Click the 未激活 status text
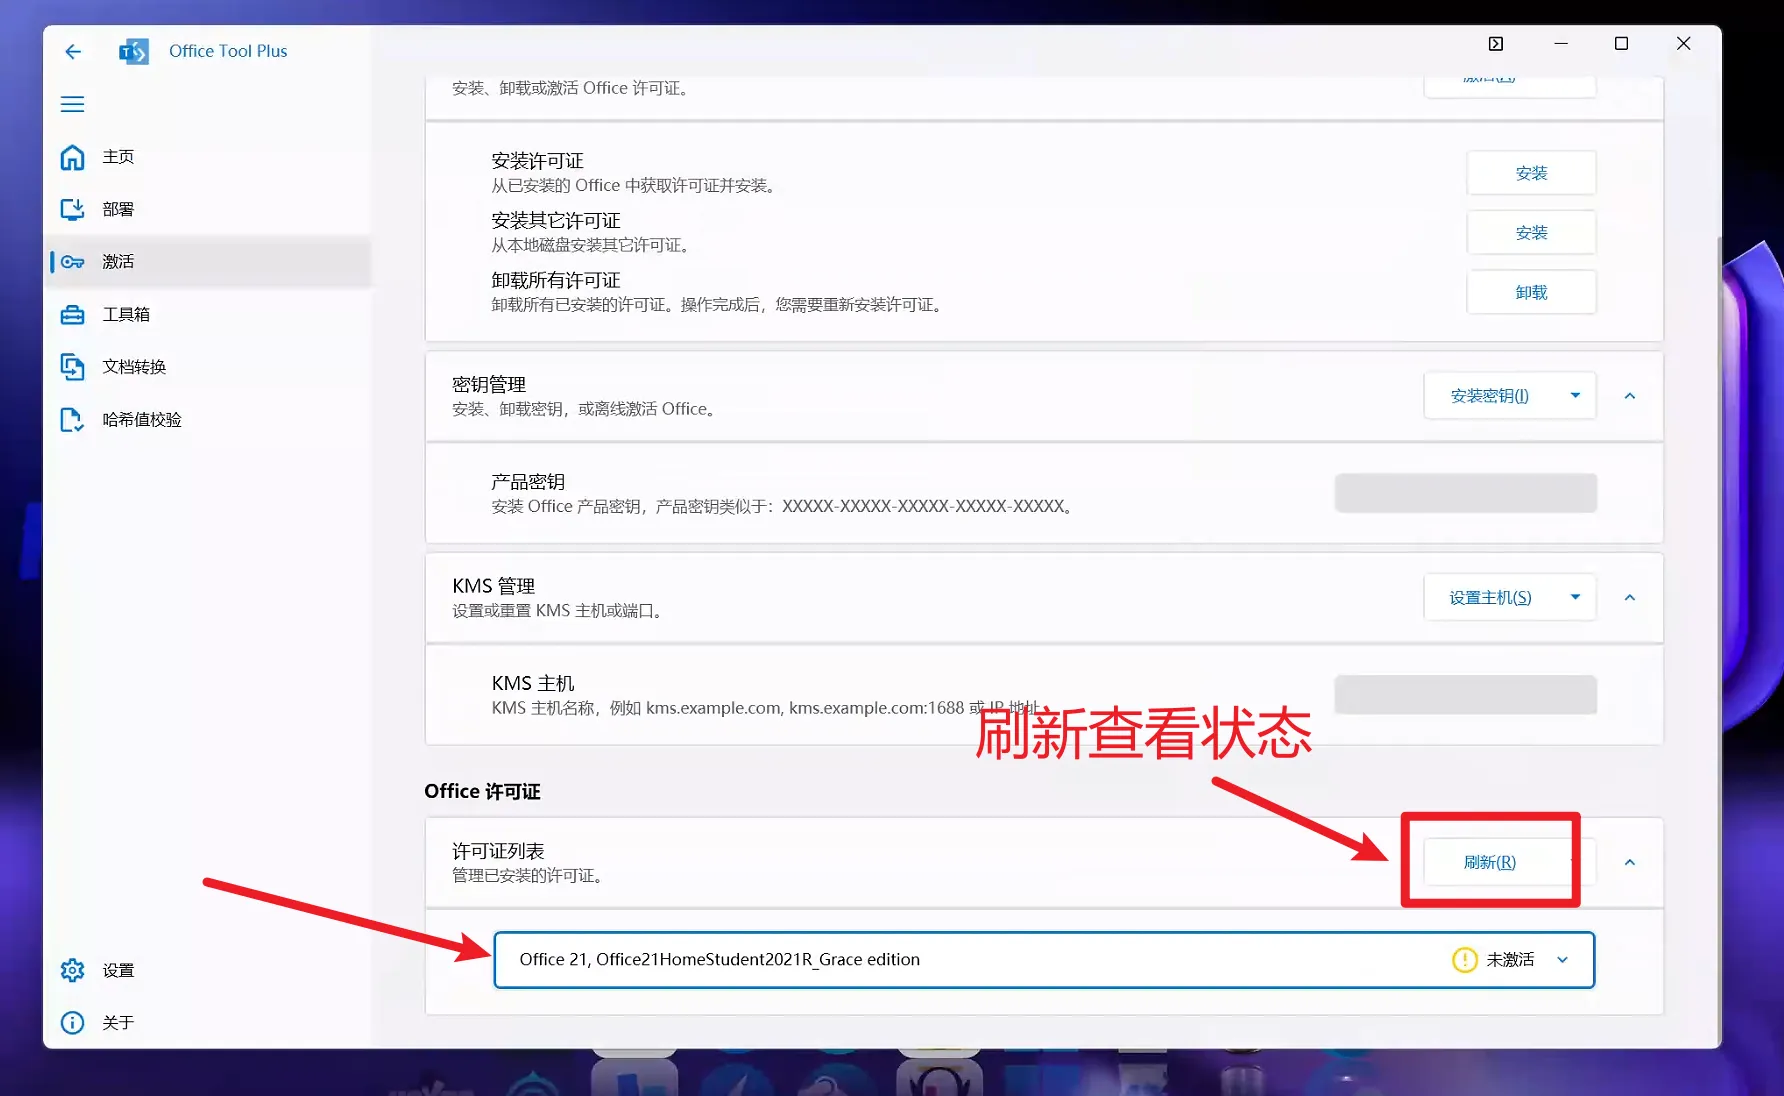The width and height of the screenshot is (1784, 1096). [x=1510, y=960]
